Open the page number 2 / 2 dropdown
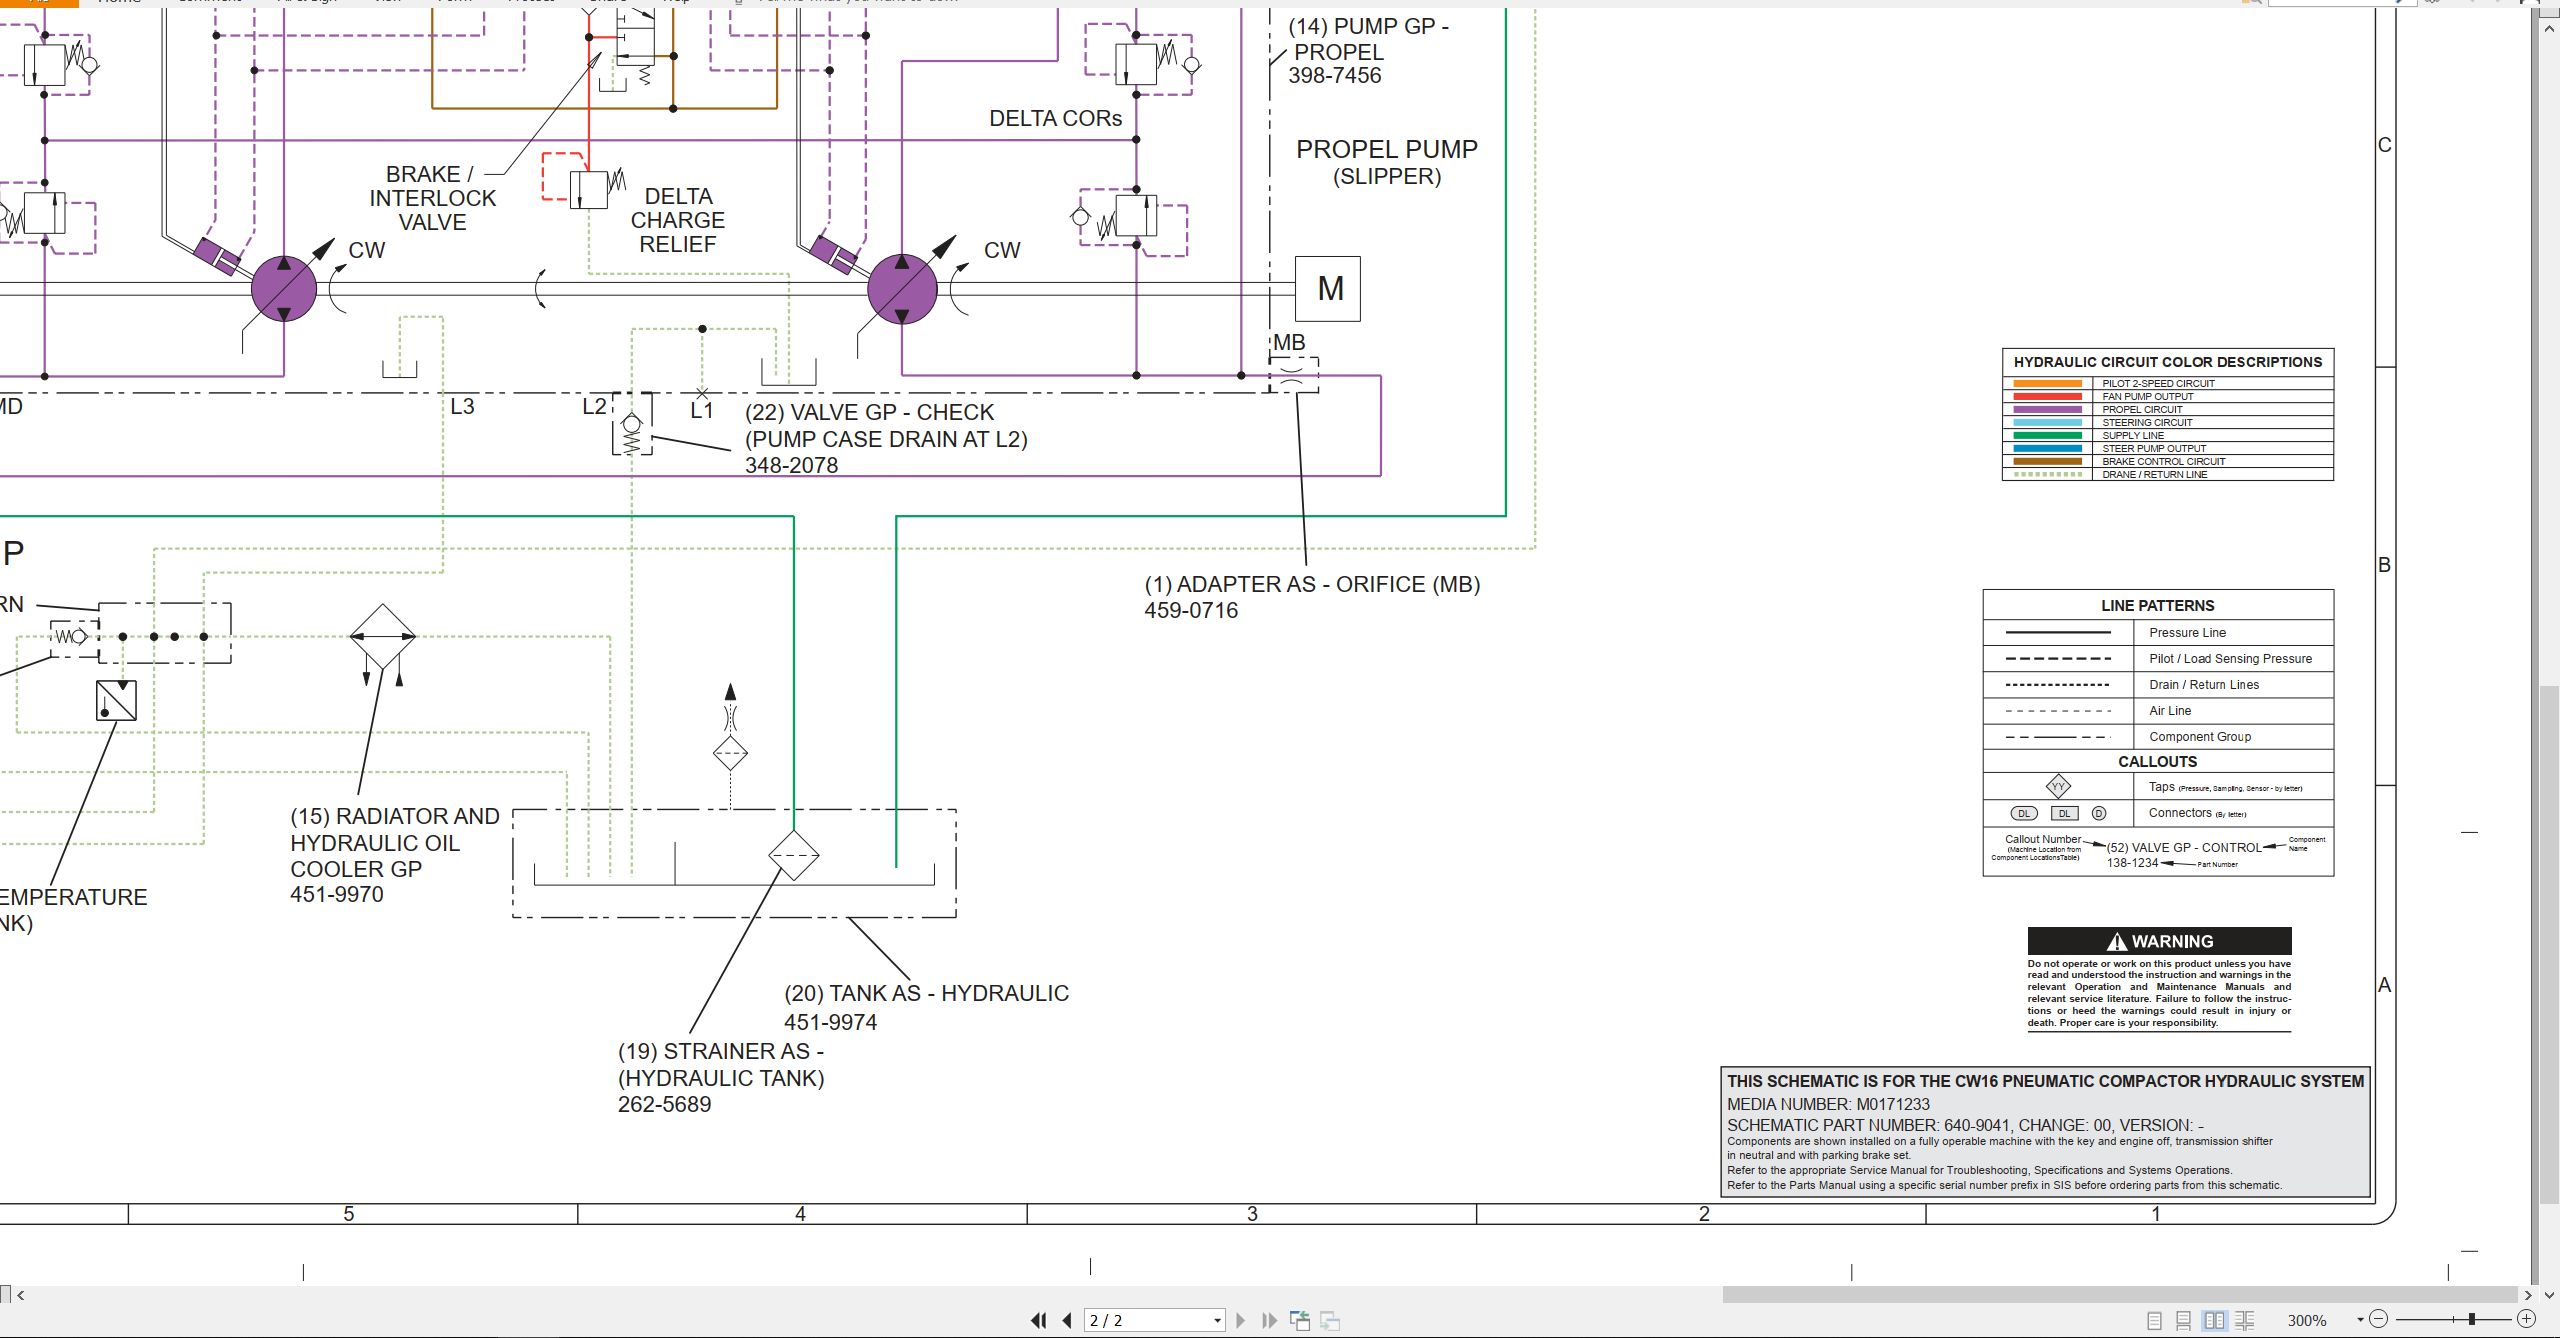This screenshot has width=2560, height=1338. click(x=1217, y=1320)
